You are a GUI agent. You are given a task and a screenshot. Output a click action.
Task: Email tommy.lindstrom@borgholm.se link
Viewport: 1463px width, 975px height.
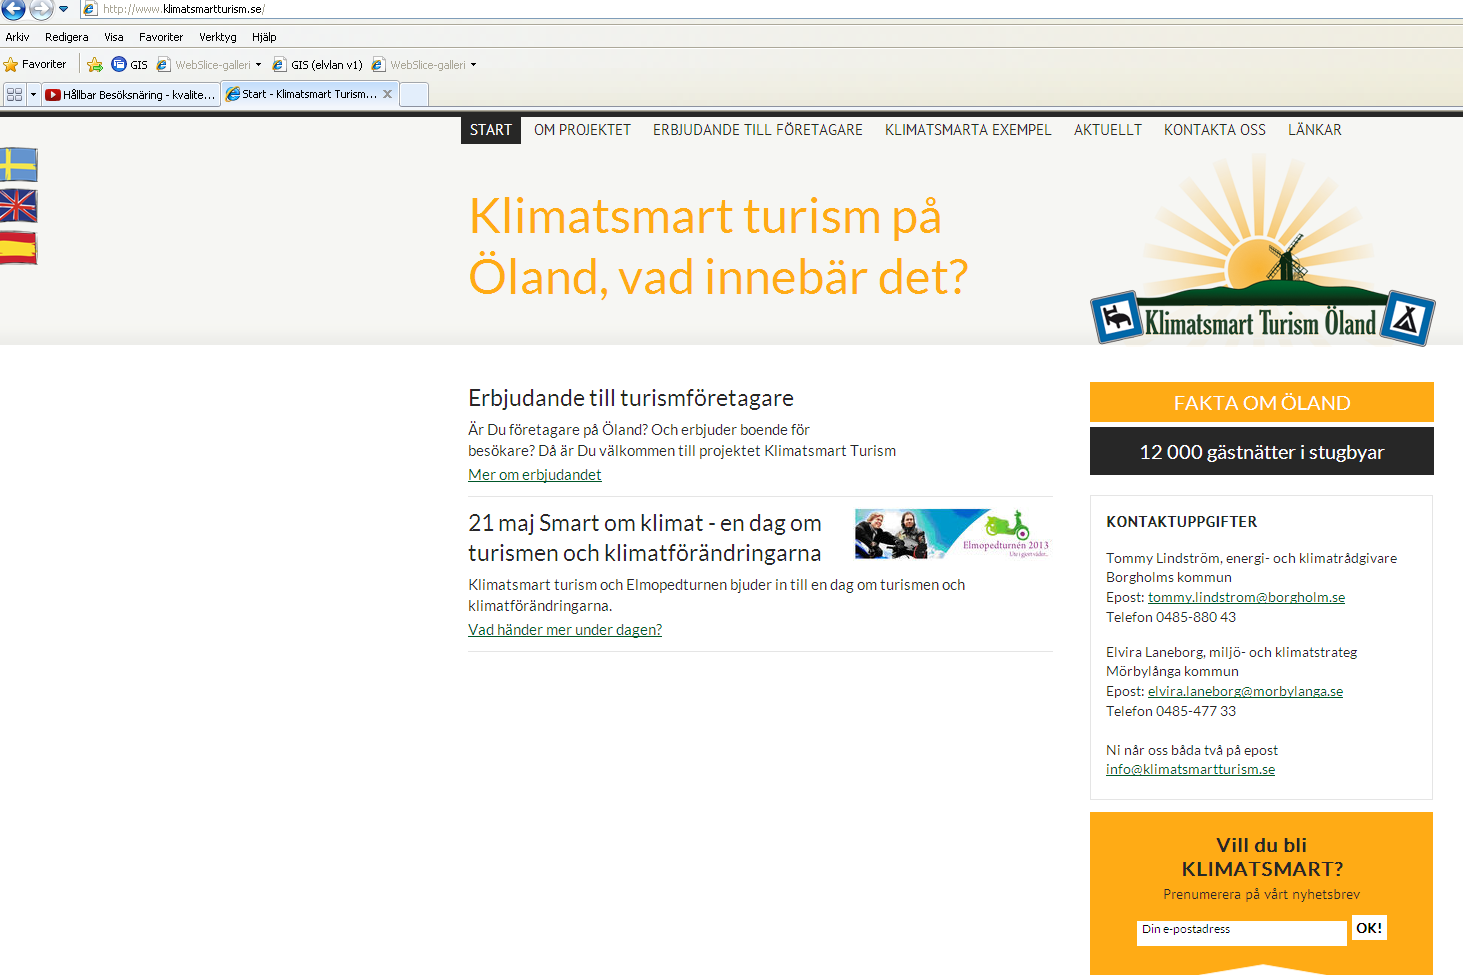(1246, 597)
